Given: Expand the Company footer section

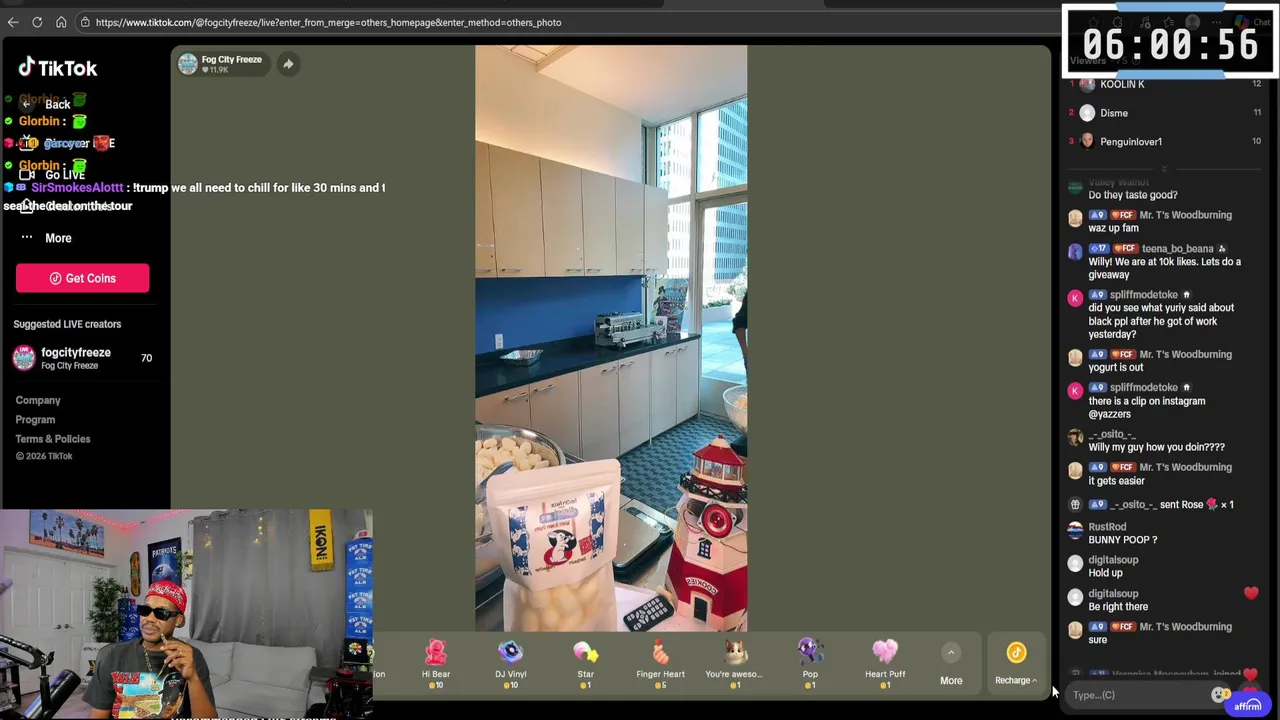Looking at the screenshot, I should tap(38, 400).
